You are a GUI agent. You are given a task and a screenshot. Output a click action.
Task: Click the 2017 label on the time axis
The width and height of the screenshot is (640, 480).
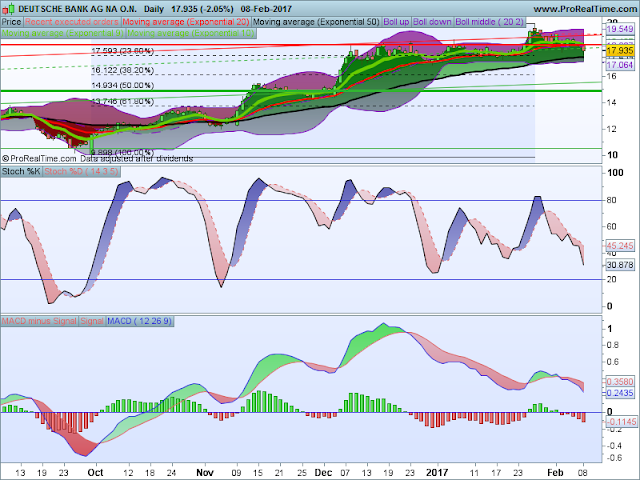point(437,472)
